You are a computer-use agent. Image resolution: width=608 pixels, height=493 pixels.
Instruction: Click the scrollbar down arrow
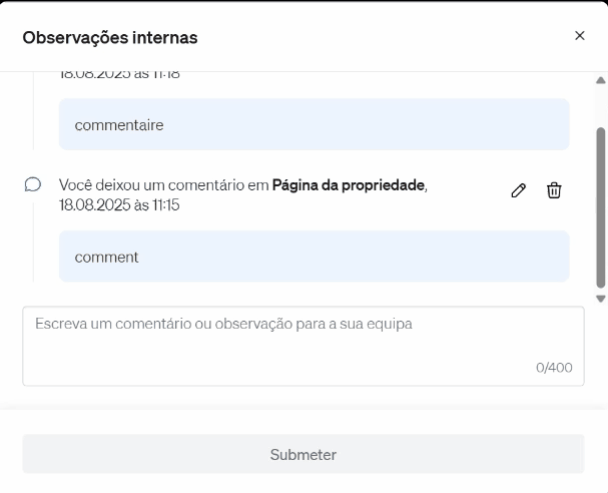pos(600,298)
